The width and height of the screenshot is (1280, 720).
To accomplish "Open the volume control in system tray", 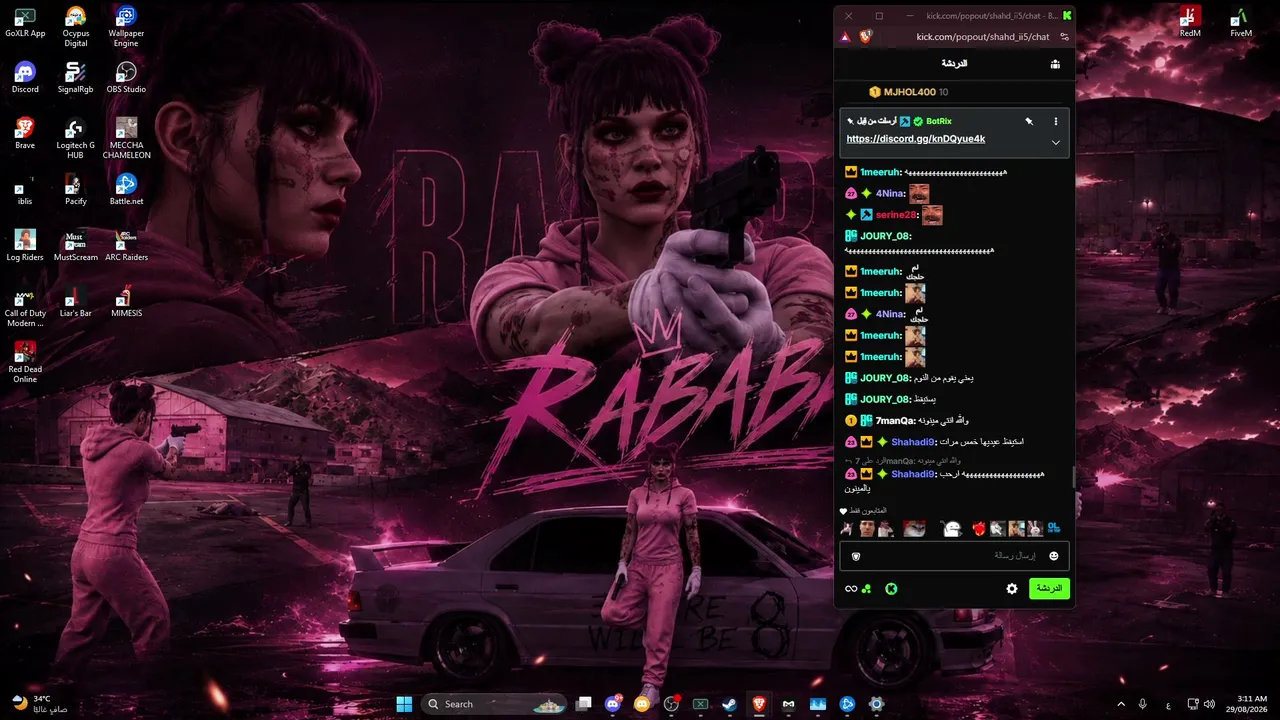I will (1209, 704).
